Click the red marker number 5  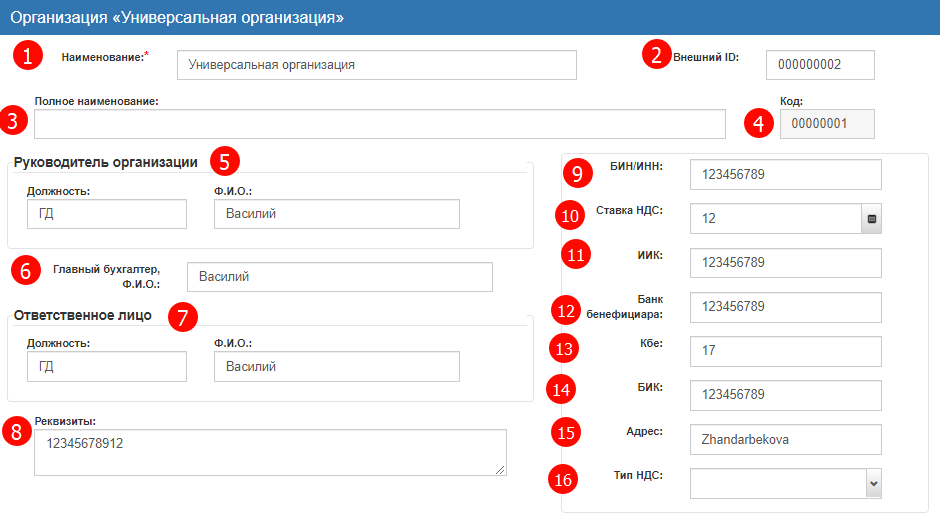(x=227, y=160)
